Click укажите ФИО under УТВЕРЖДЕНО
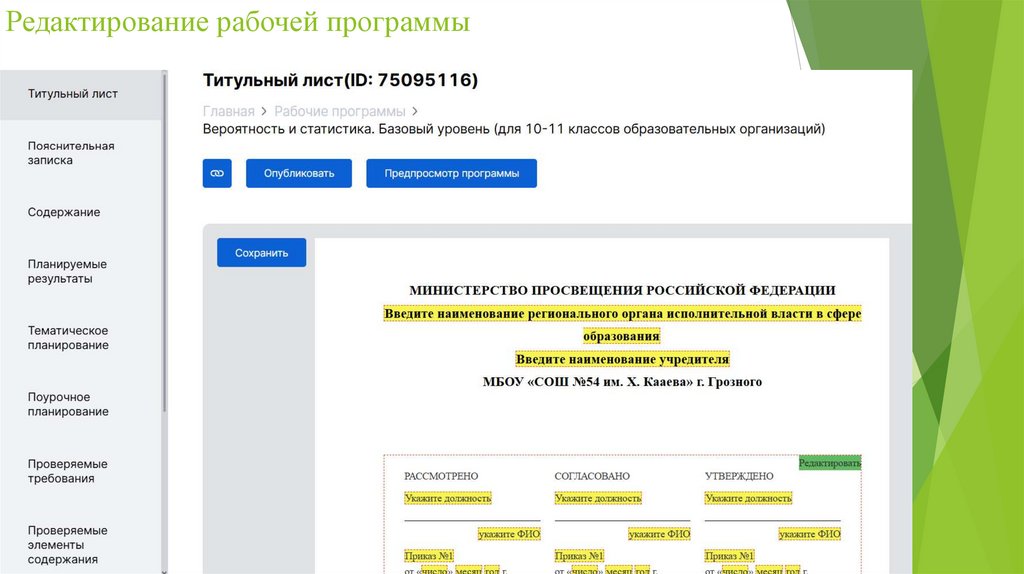 tap(809, 534)
